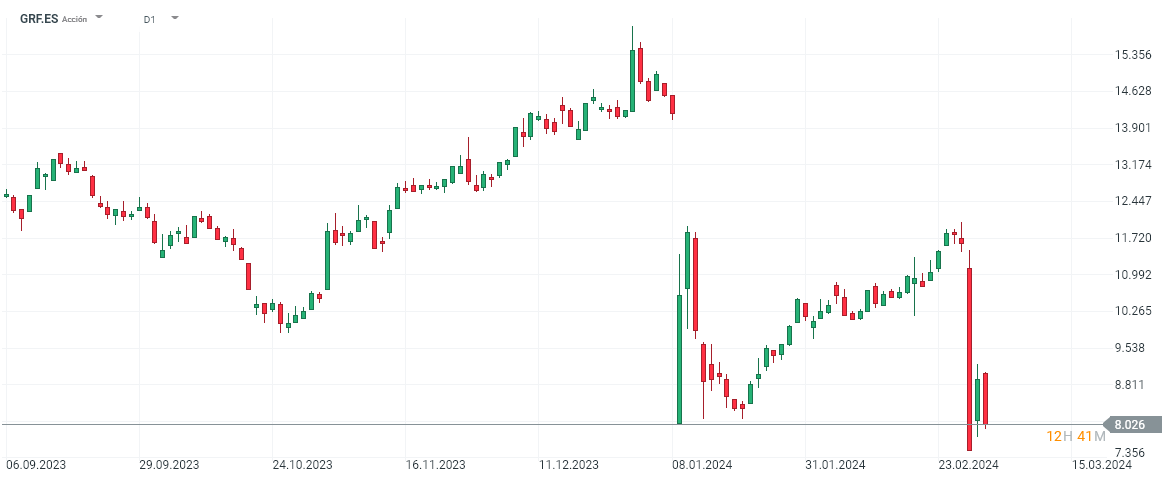Select the 13.901 price scale value
The height and width of the screenshot is (482, 1175).
pyautogui.click(x=1132, y=128)
